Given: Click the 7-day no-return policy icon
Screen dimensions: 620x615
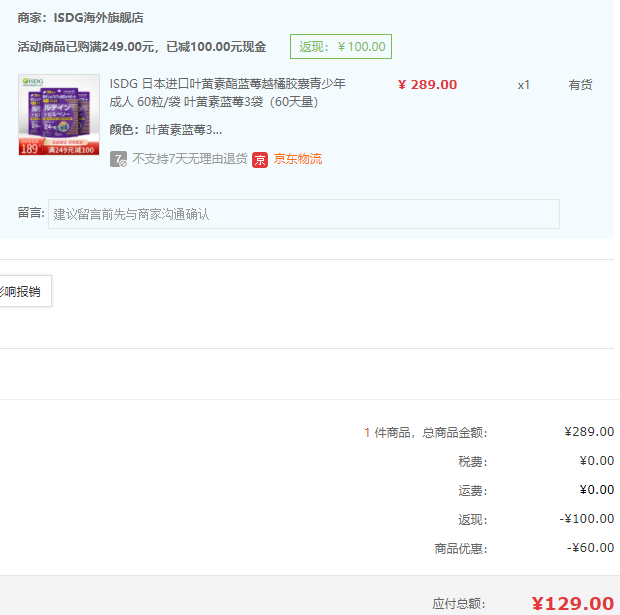Looking at the screenshot, I should click(x=118, y=159).
